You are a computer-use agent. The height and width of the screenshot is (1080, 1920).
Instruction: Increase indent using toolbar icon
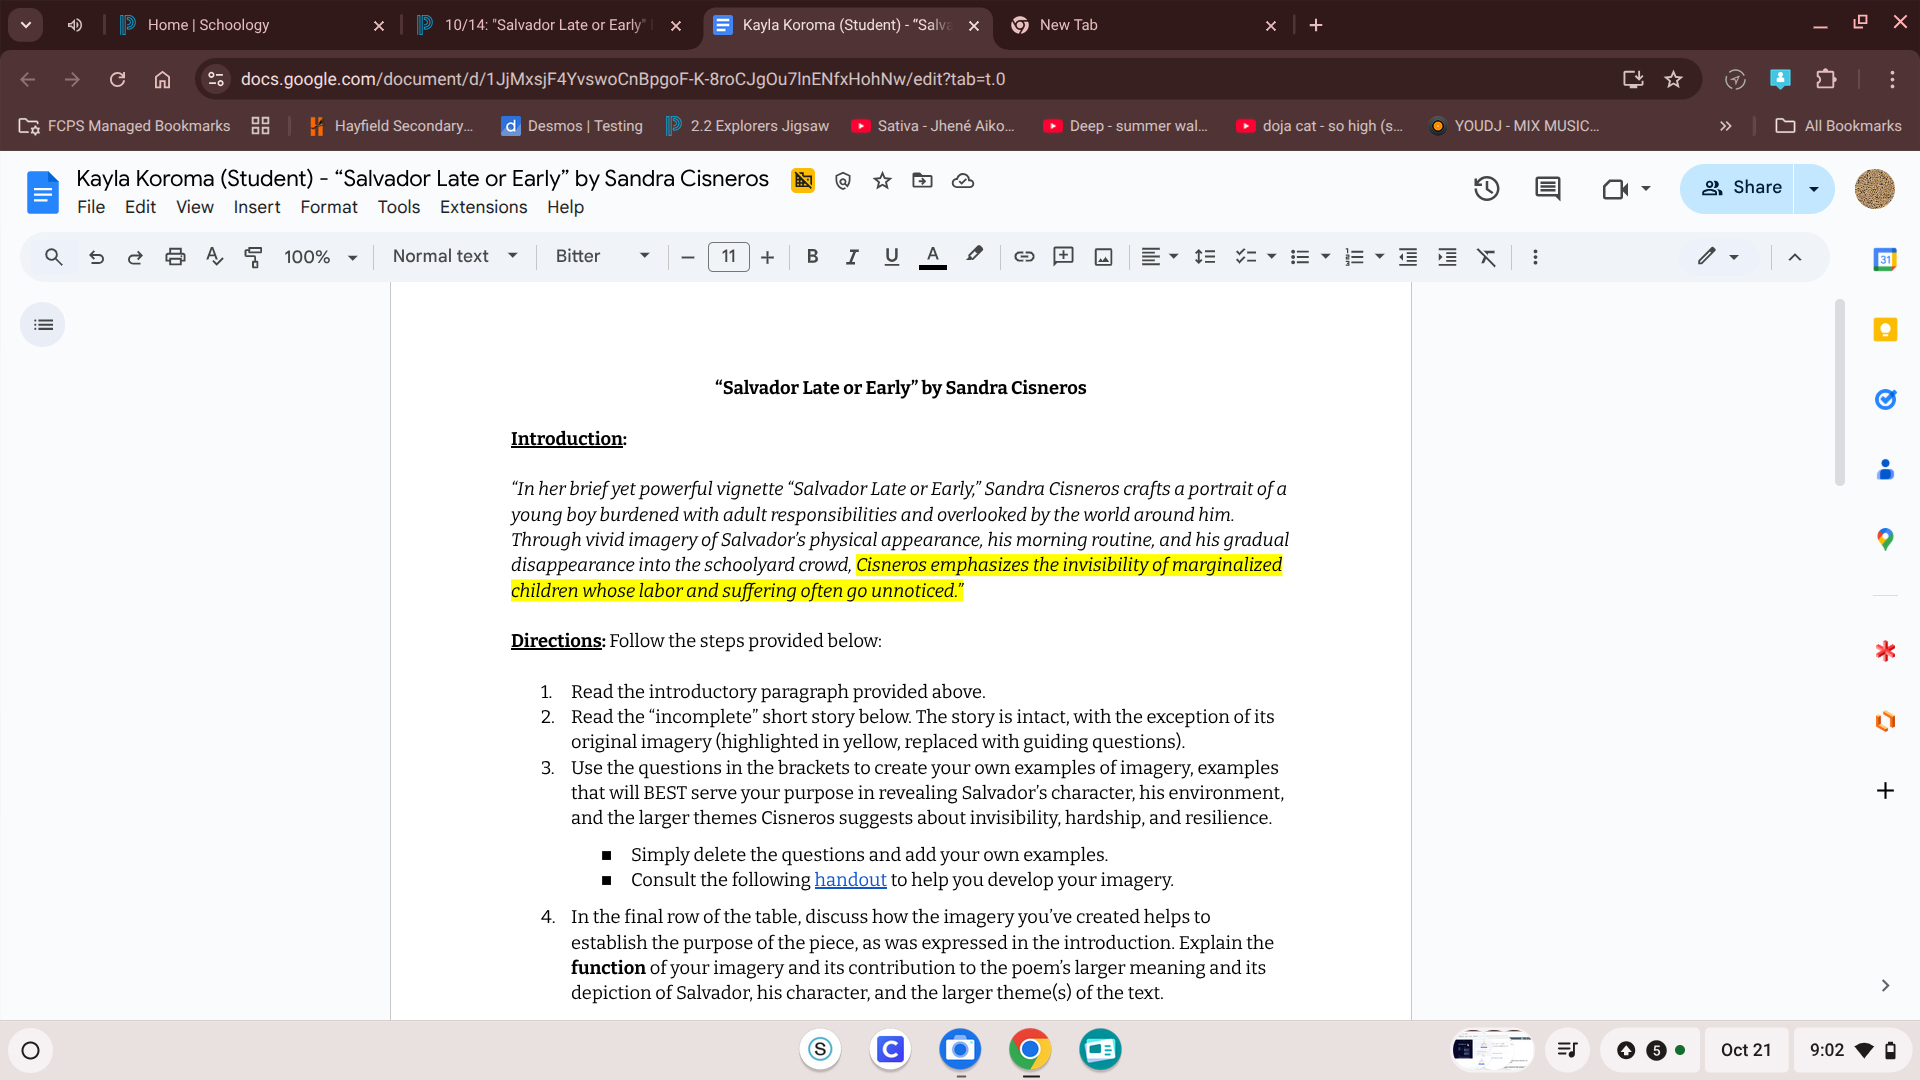click(x=1447, y=257)
